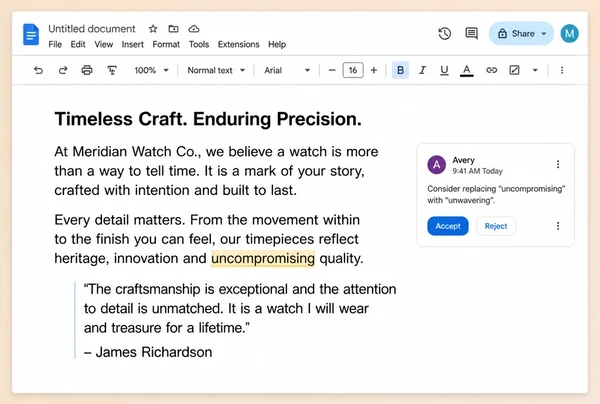Expand the Share dropdown arrow
Viewport: 600px width, 404px height.
point(544,34)
